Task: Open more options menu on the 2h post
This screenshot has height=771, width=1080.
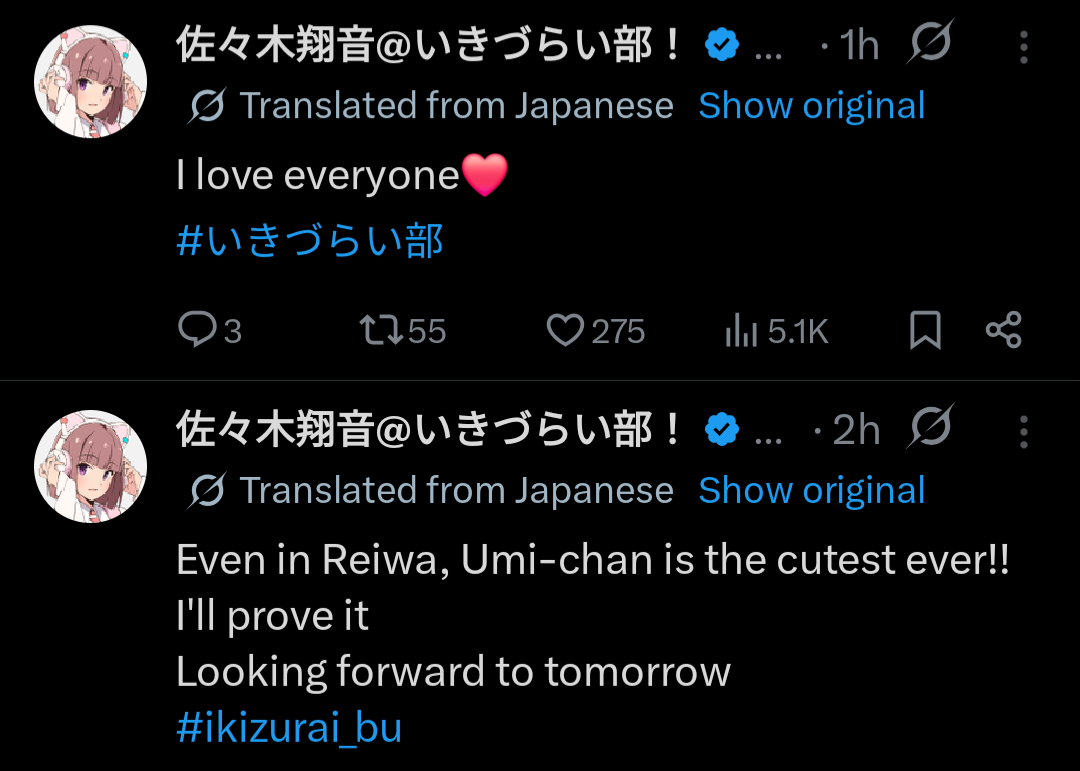Action: tap(1024, 431)
